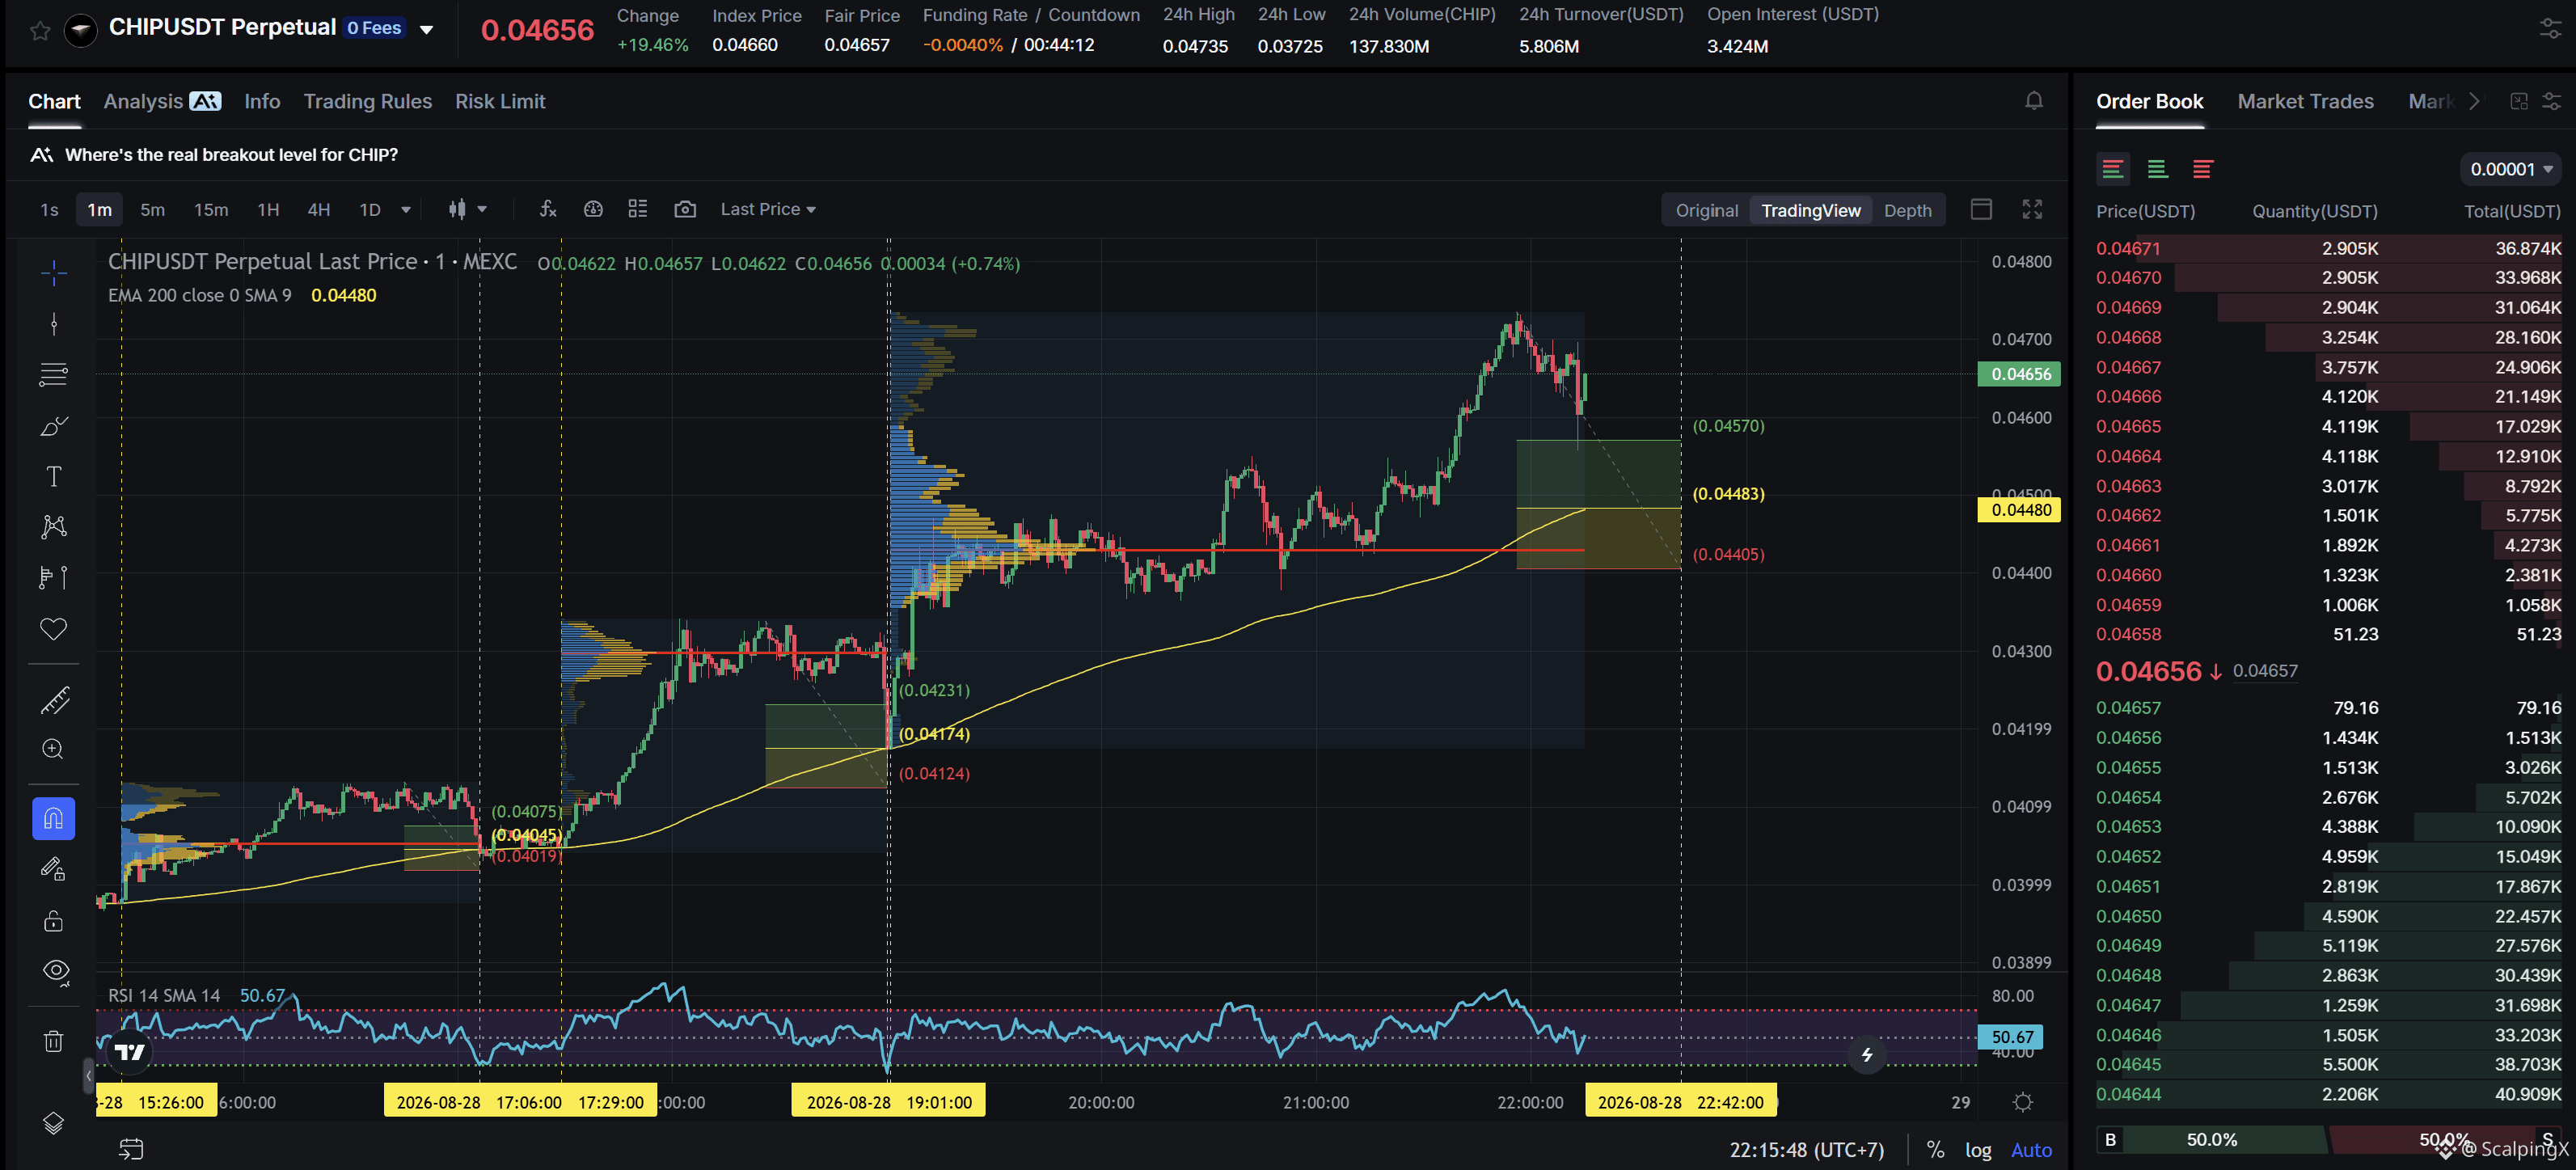Viewport: 2576px width, 1170px height.
Task: Select the 1s timeframe
Action: tap(49, 209)
